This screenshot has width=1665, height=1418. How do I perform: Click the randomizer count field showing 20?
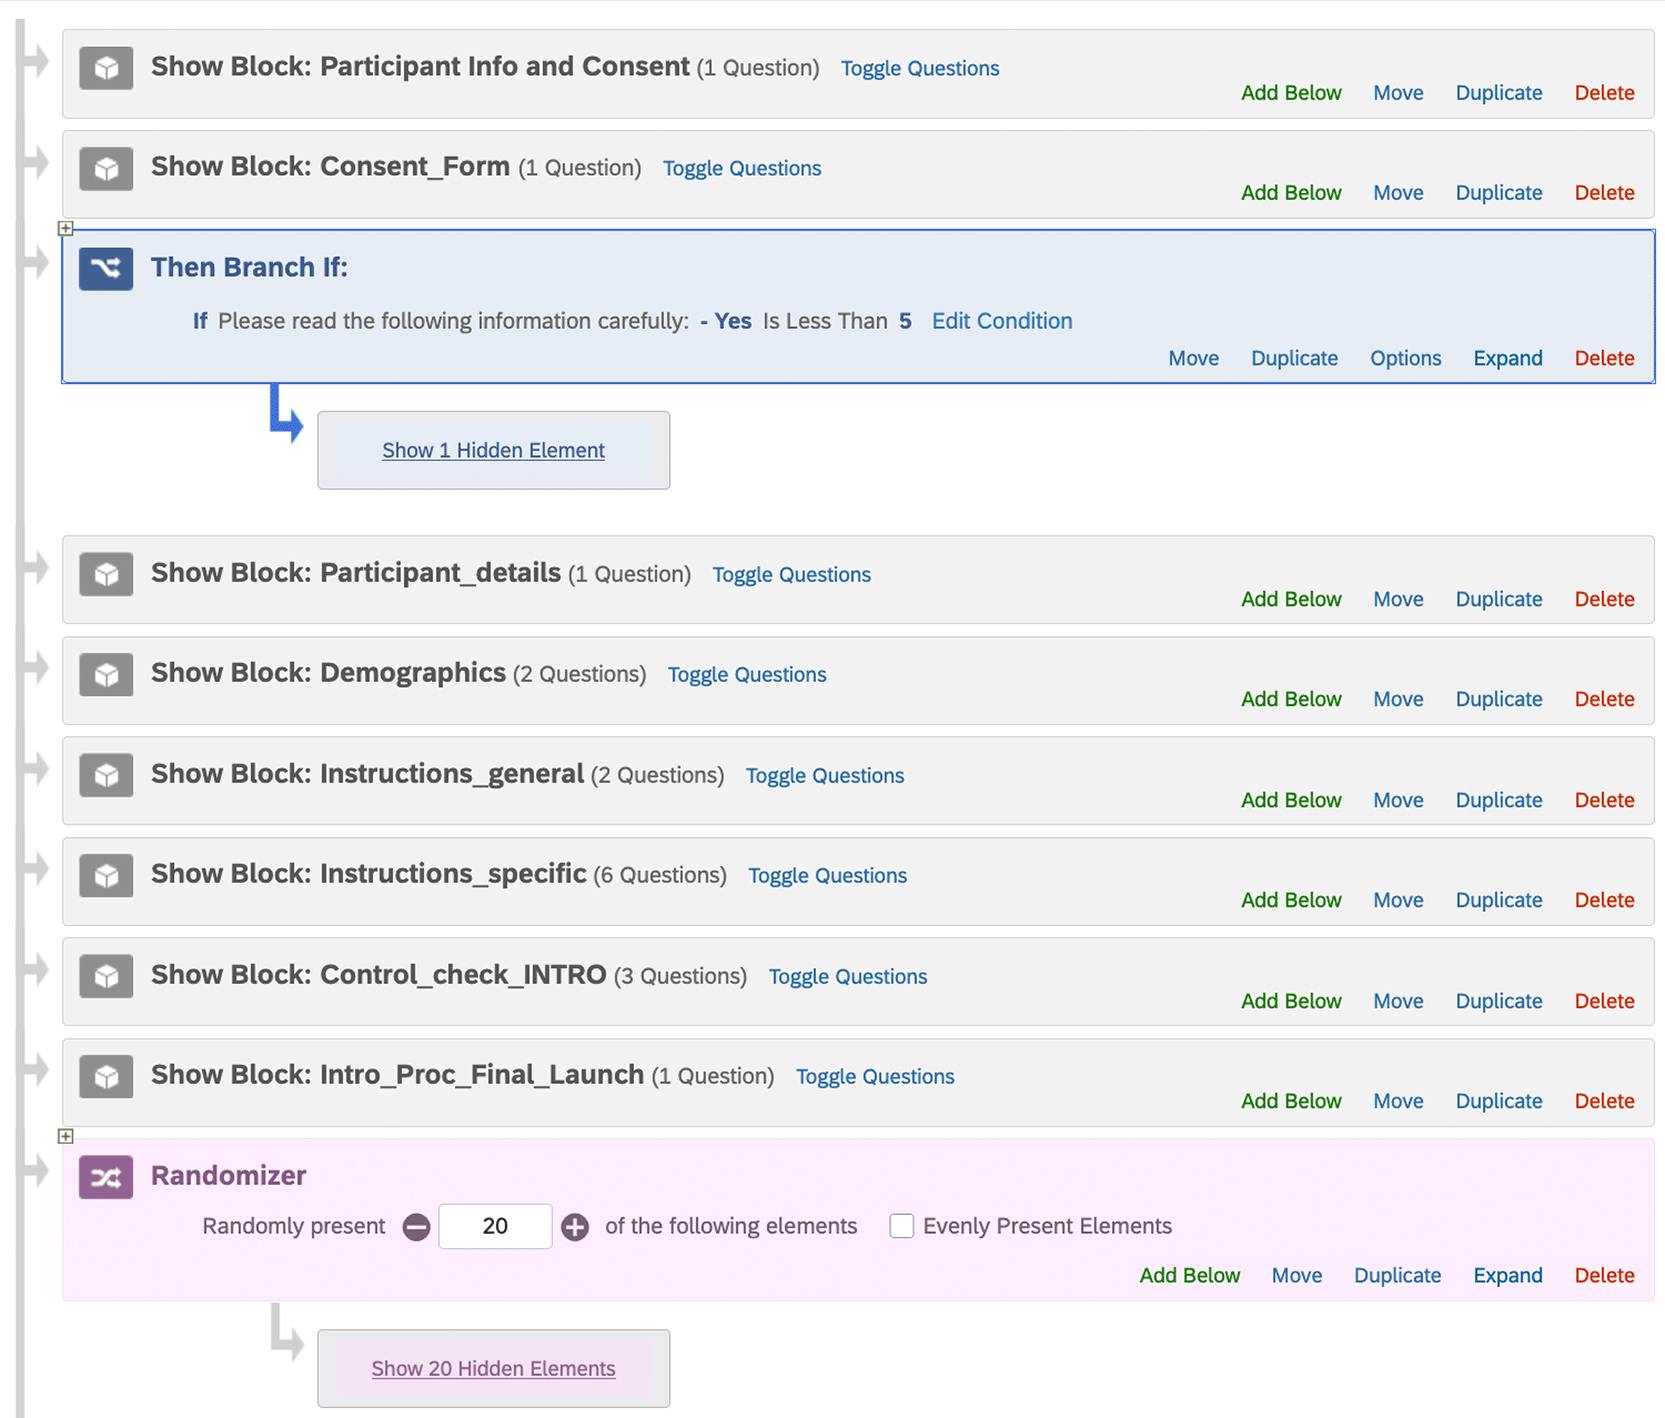click(495, 1226)
